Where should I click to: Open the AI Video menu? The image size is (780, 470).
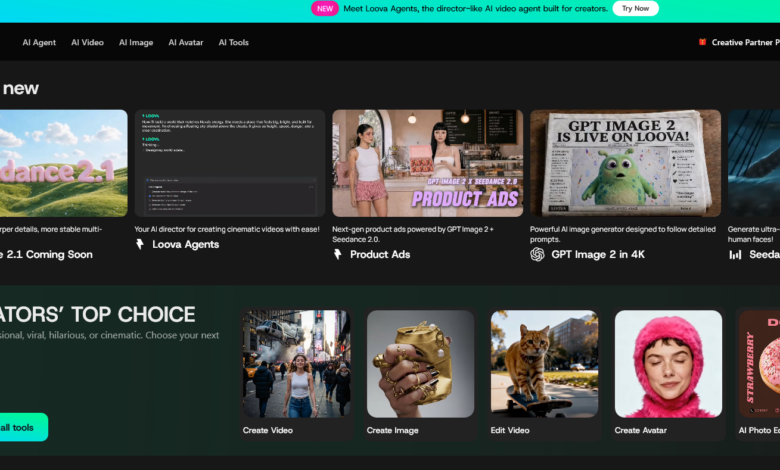(87, 43)
